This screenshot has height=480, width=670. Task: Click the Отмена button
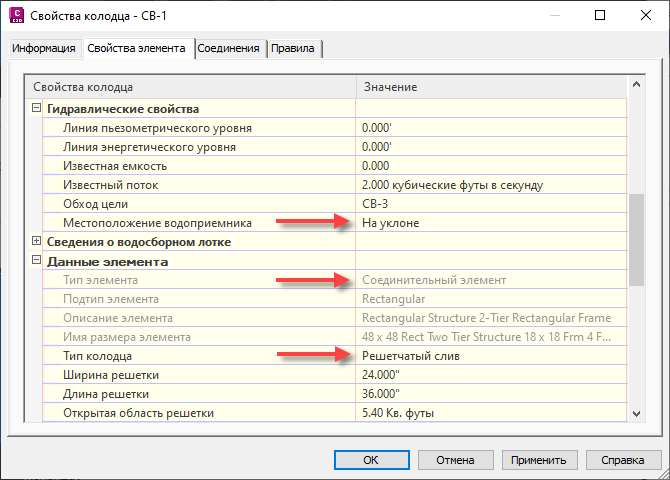point(447,460)
